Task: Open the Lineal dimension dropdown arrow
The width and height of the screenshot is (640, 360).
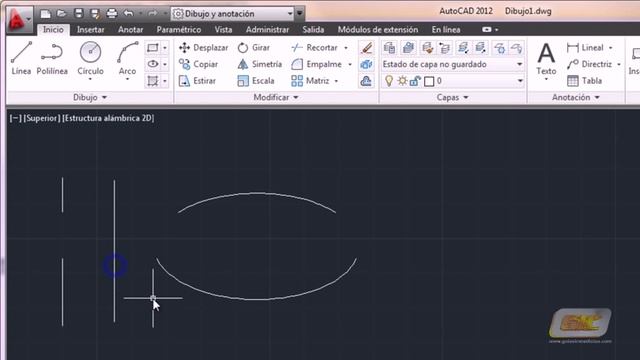Action: (611, 48)
